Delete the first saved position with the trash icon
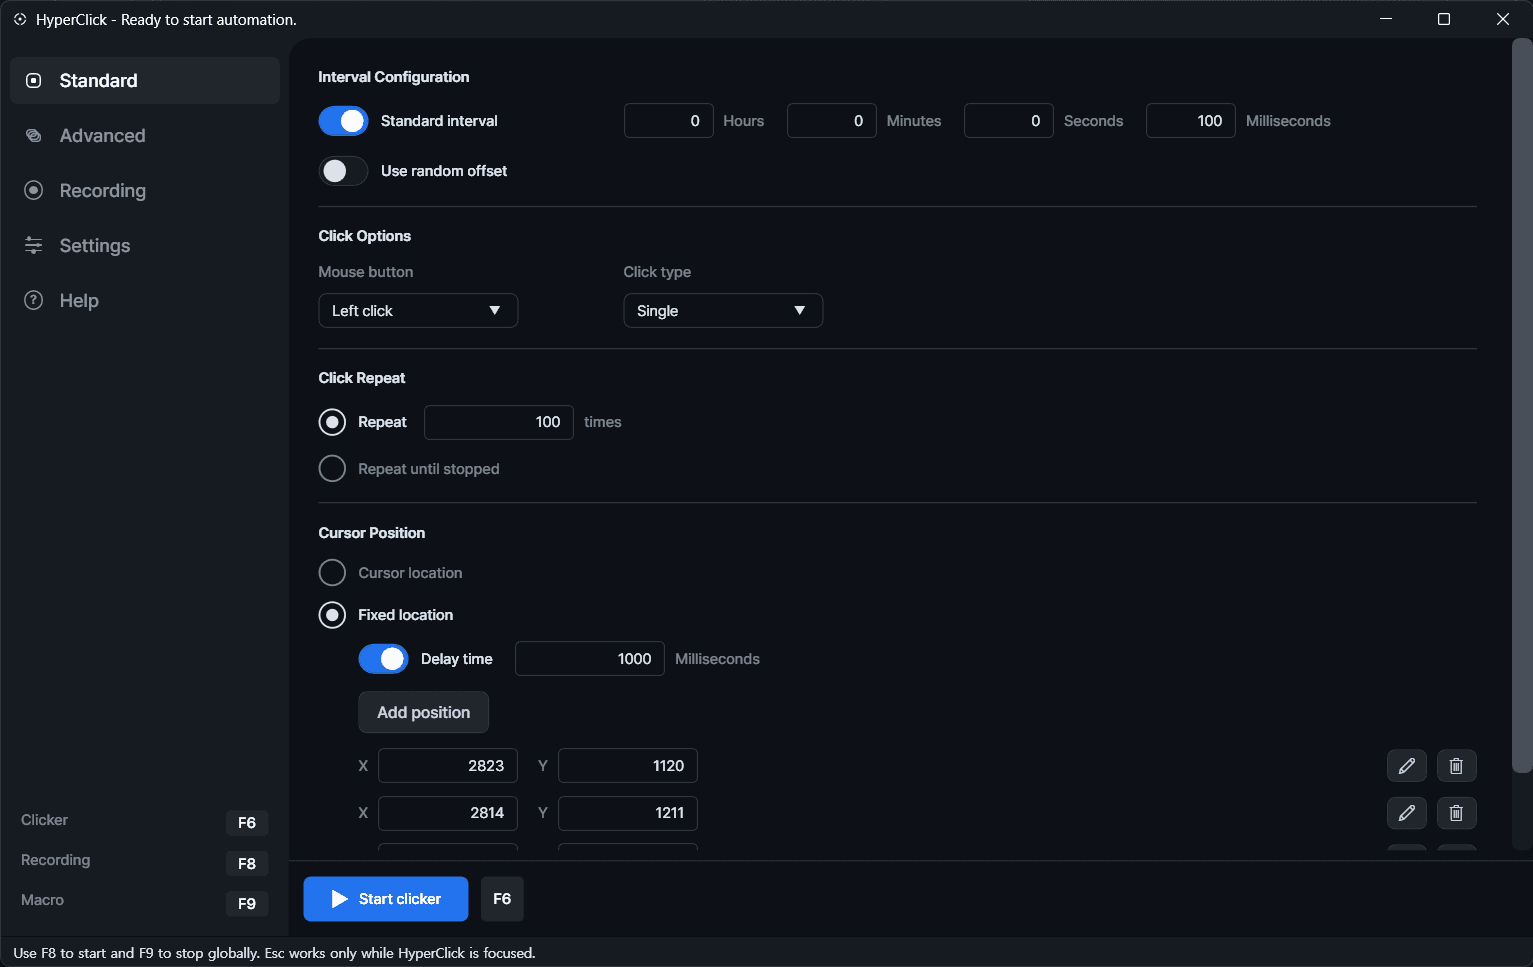Screen dimensions: 1533x967 point(1456,765)
